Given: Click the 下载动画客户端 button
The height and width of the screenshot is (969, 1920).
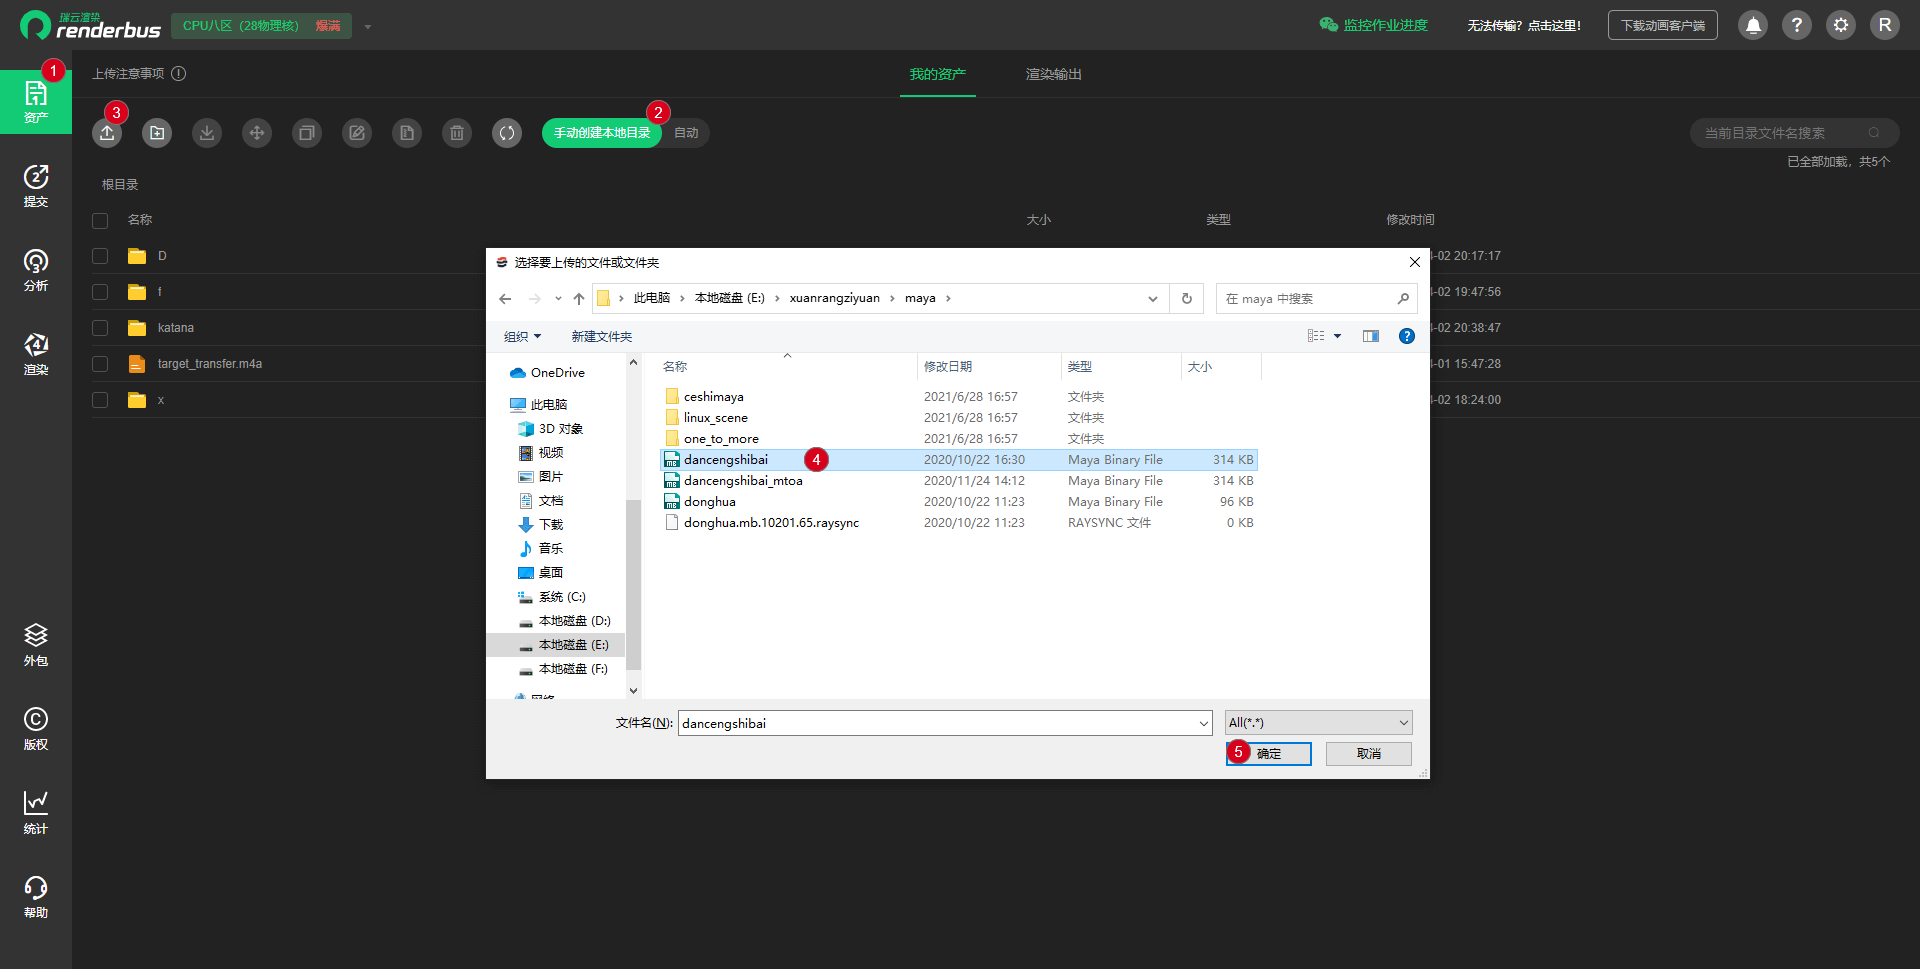Looking at the screenshot, I should pos(1662,25).
